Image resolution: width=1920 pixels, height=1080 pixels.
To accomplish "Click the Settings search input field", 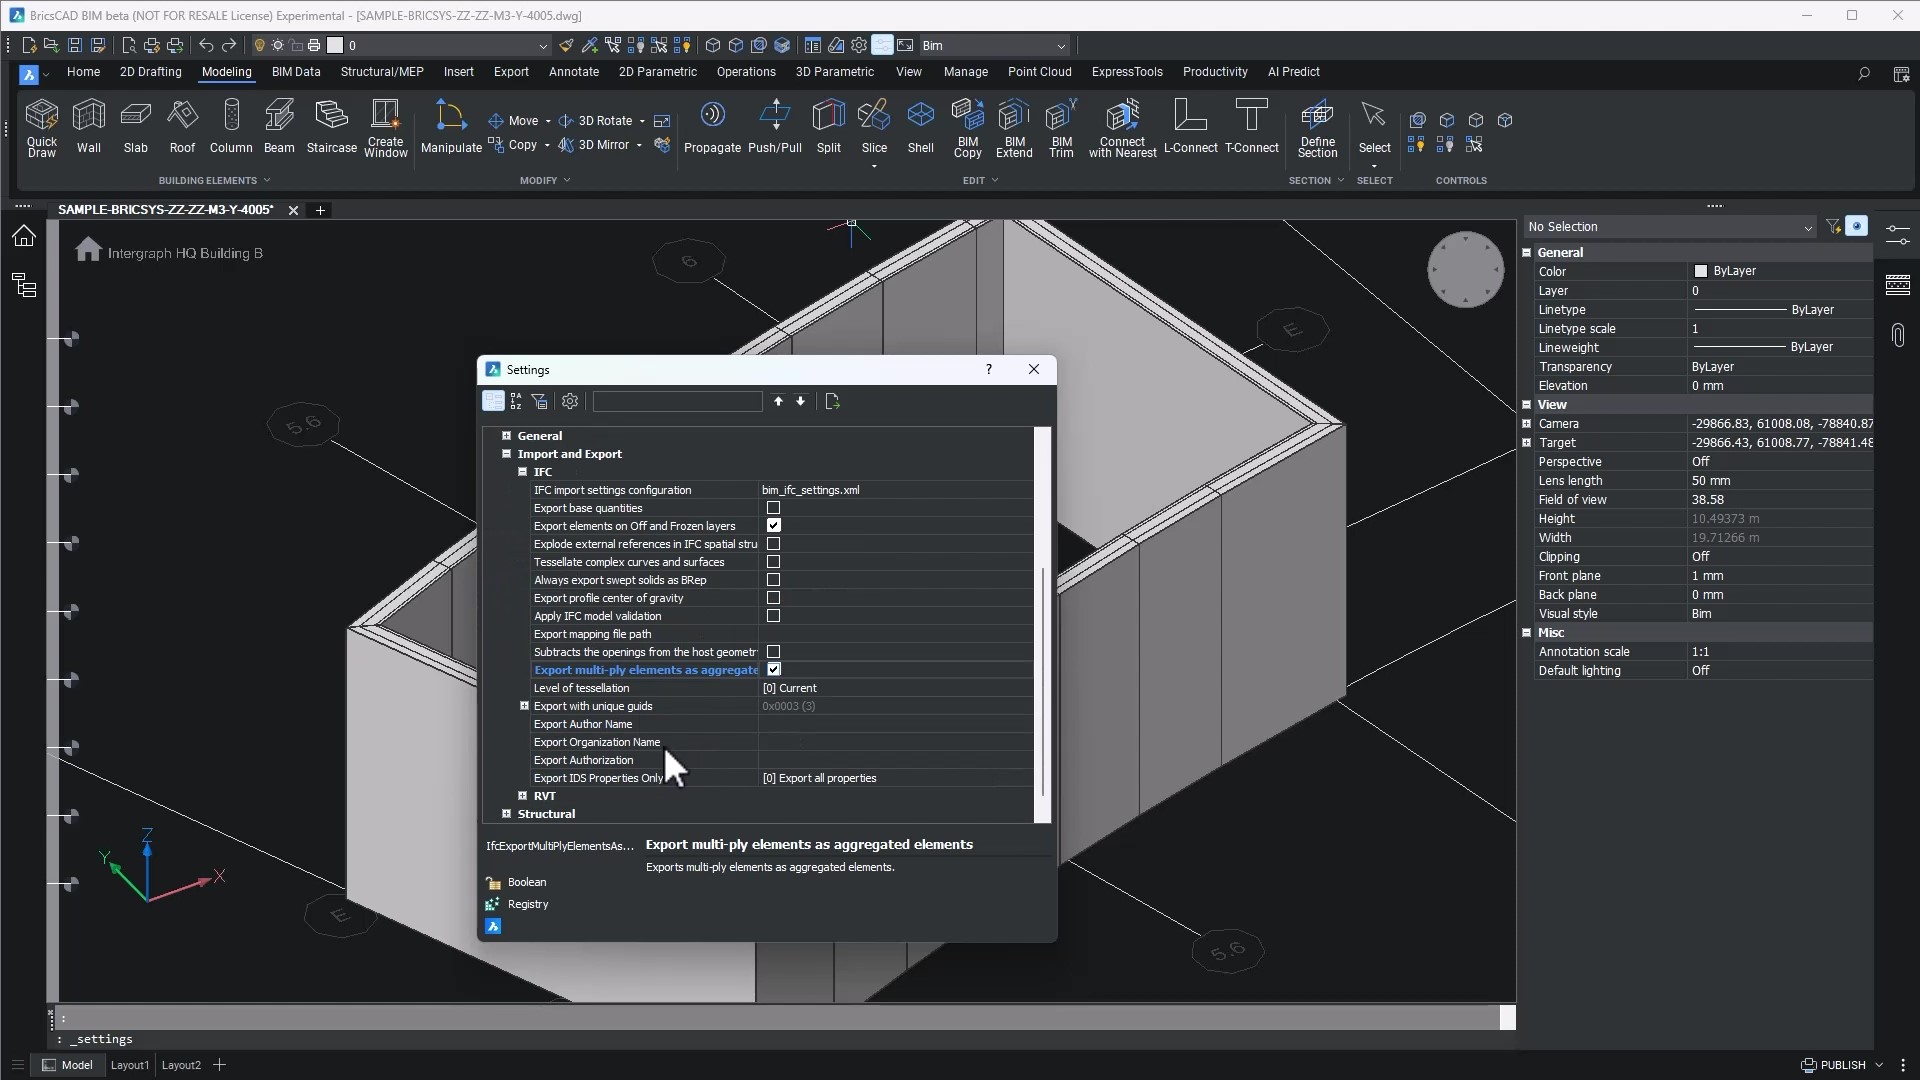I will pos(677,401).
